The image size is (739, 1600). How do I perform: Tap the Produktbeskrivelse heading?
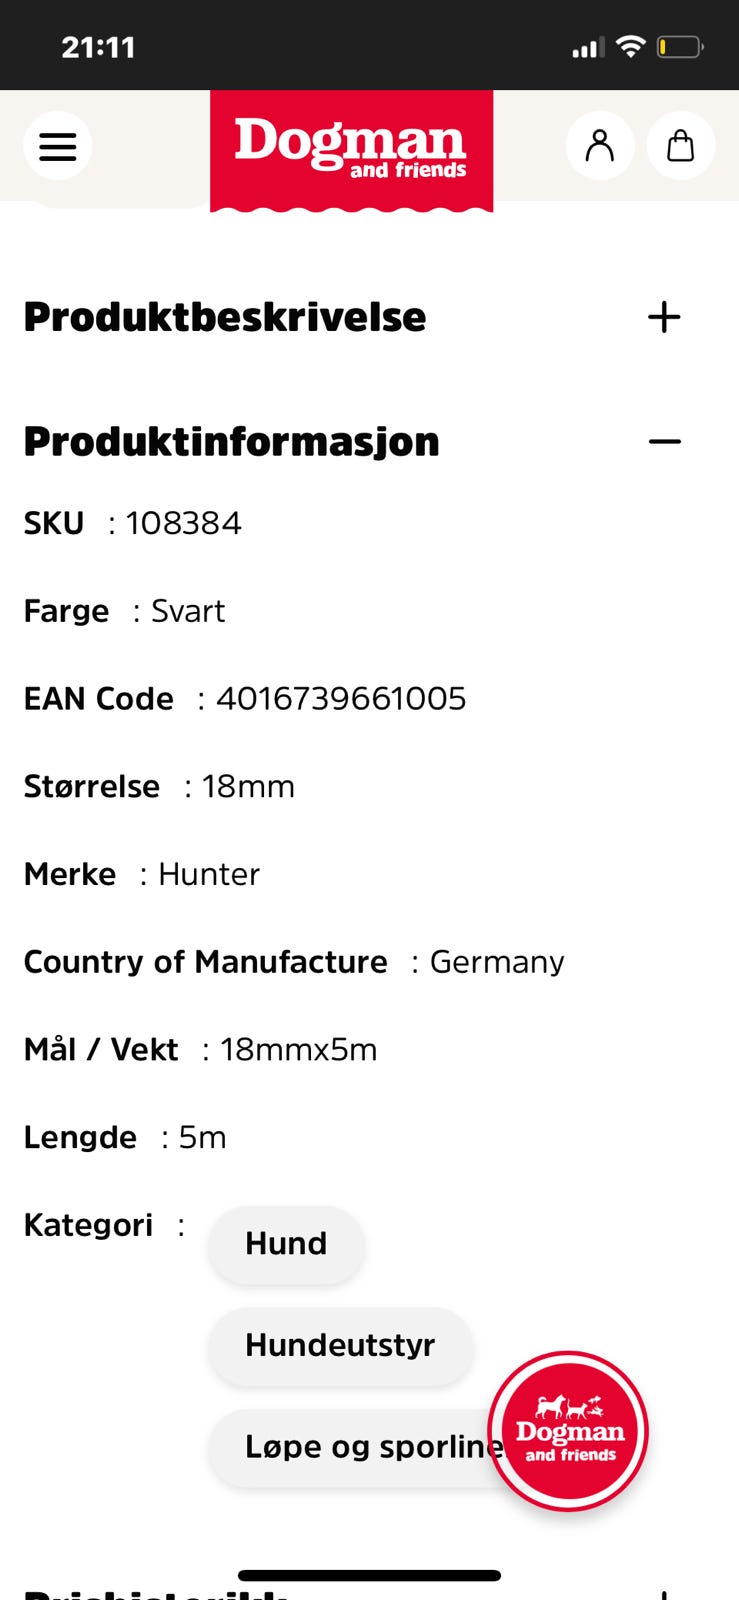click(x=225, y=318)
